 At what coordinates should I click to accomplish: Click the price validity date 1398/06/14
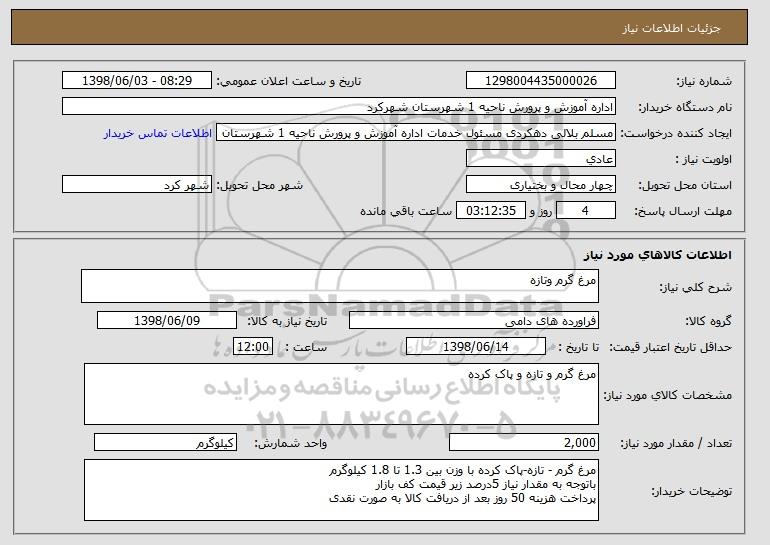[x=476, y=347]
